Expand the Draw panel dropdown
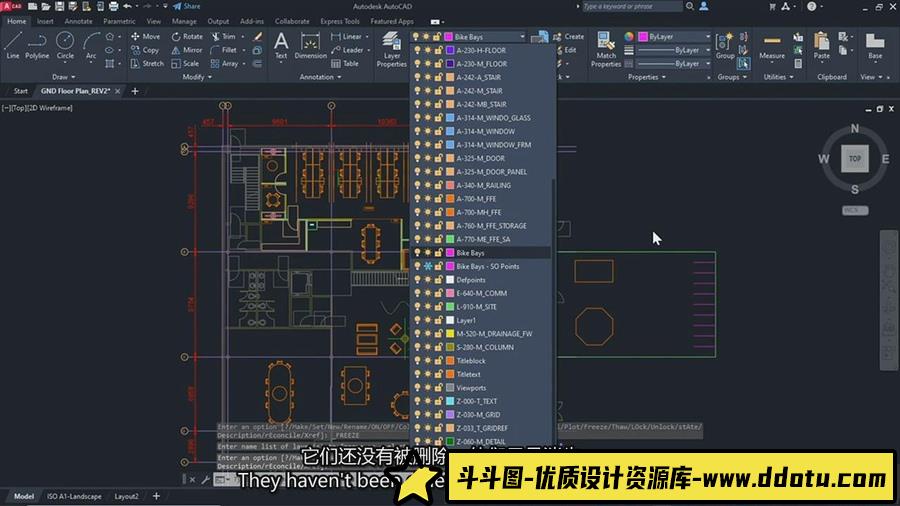Screen dimensions: 900x506 (x=64, y=77)
